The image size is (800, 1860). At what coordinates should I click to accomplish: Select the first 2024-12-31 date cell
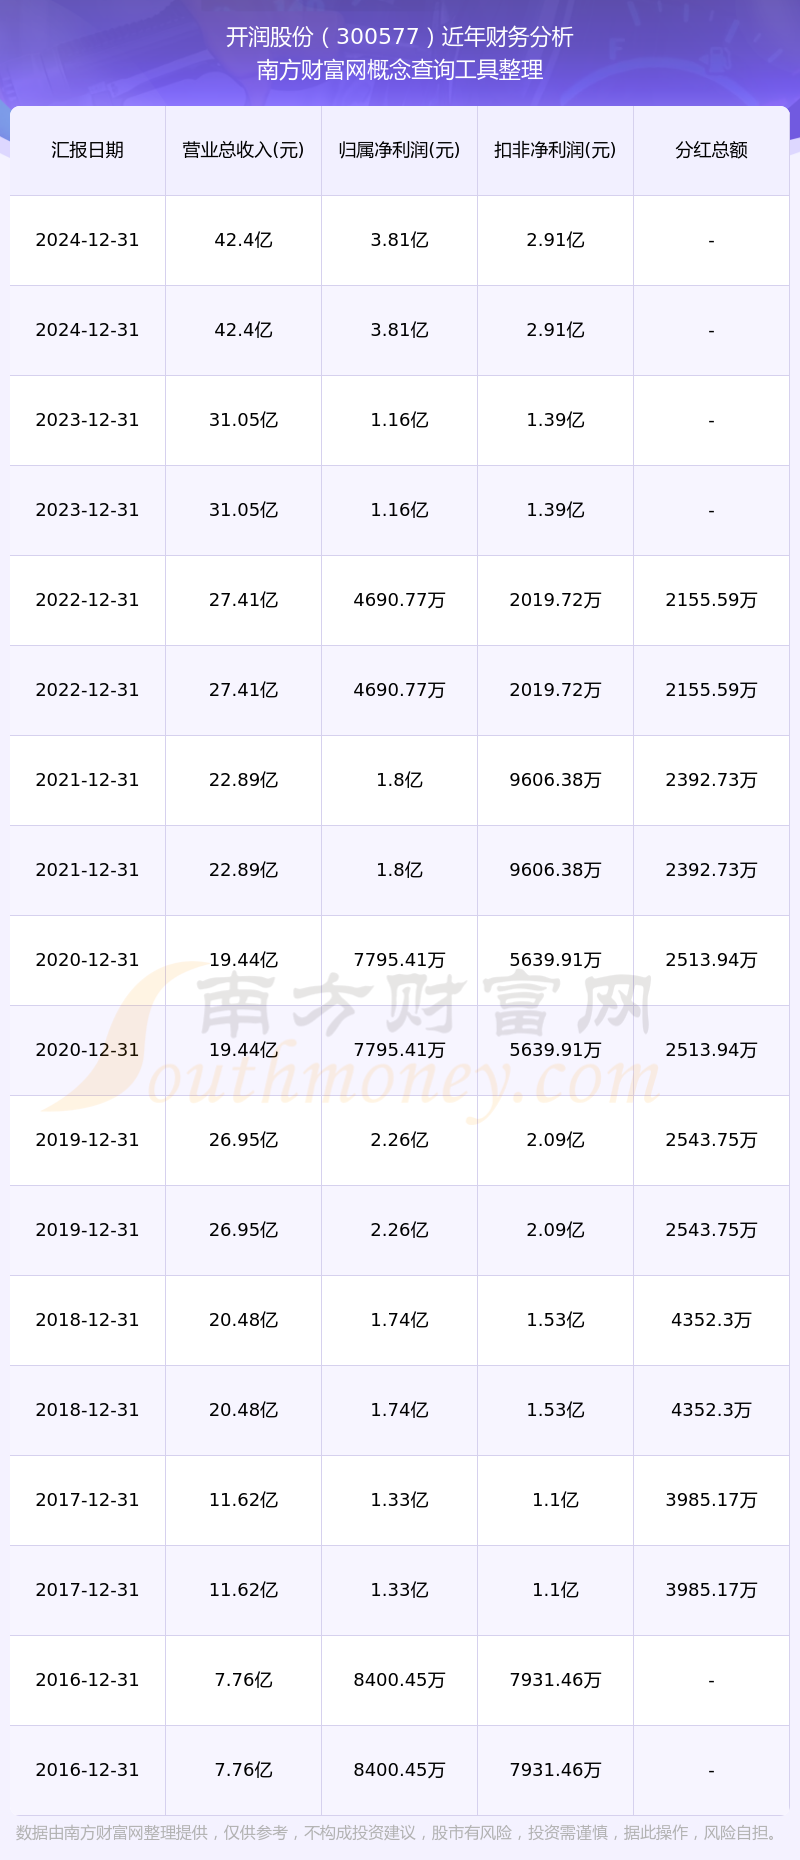[x=88, y=240]
